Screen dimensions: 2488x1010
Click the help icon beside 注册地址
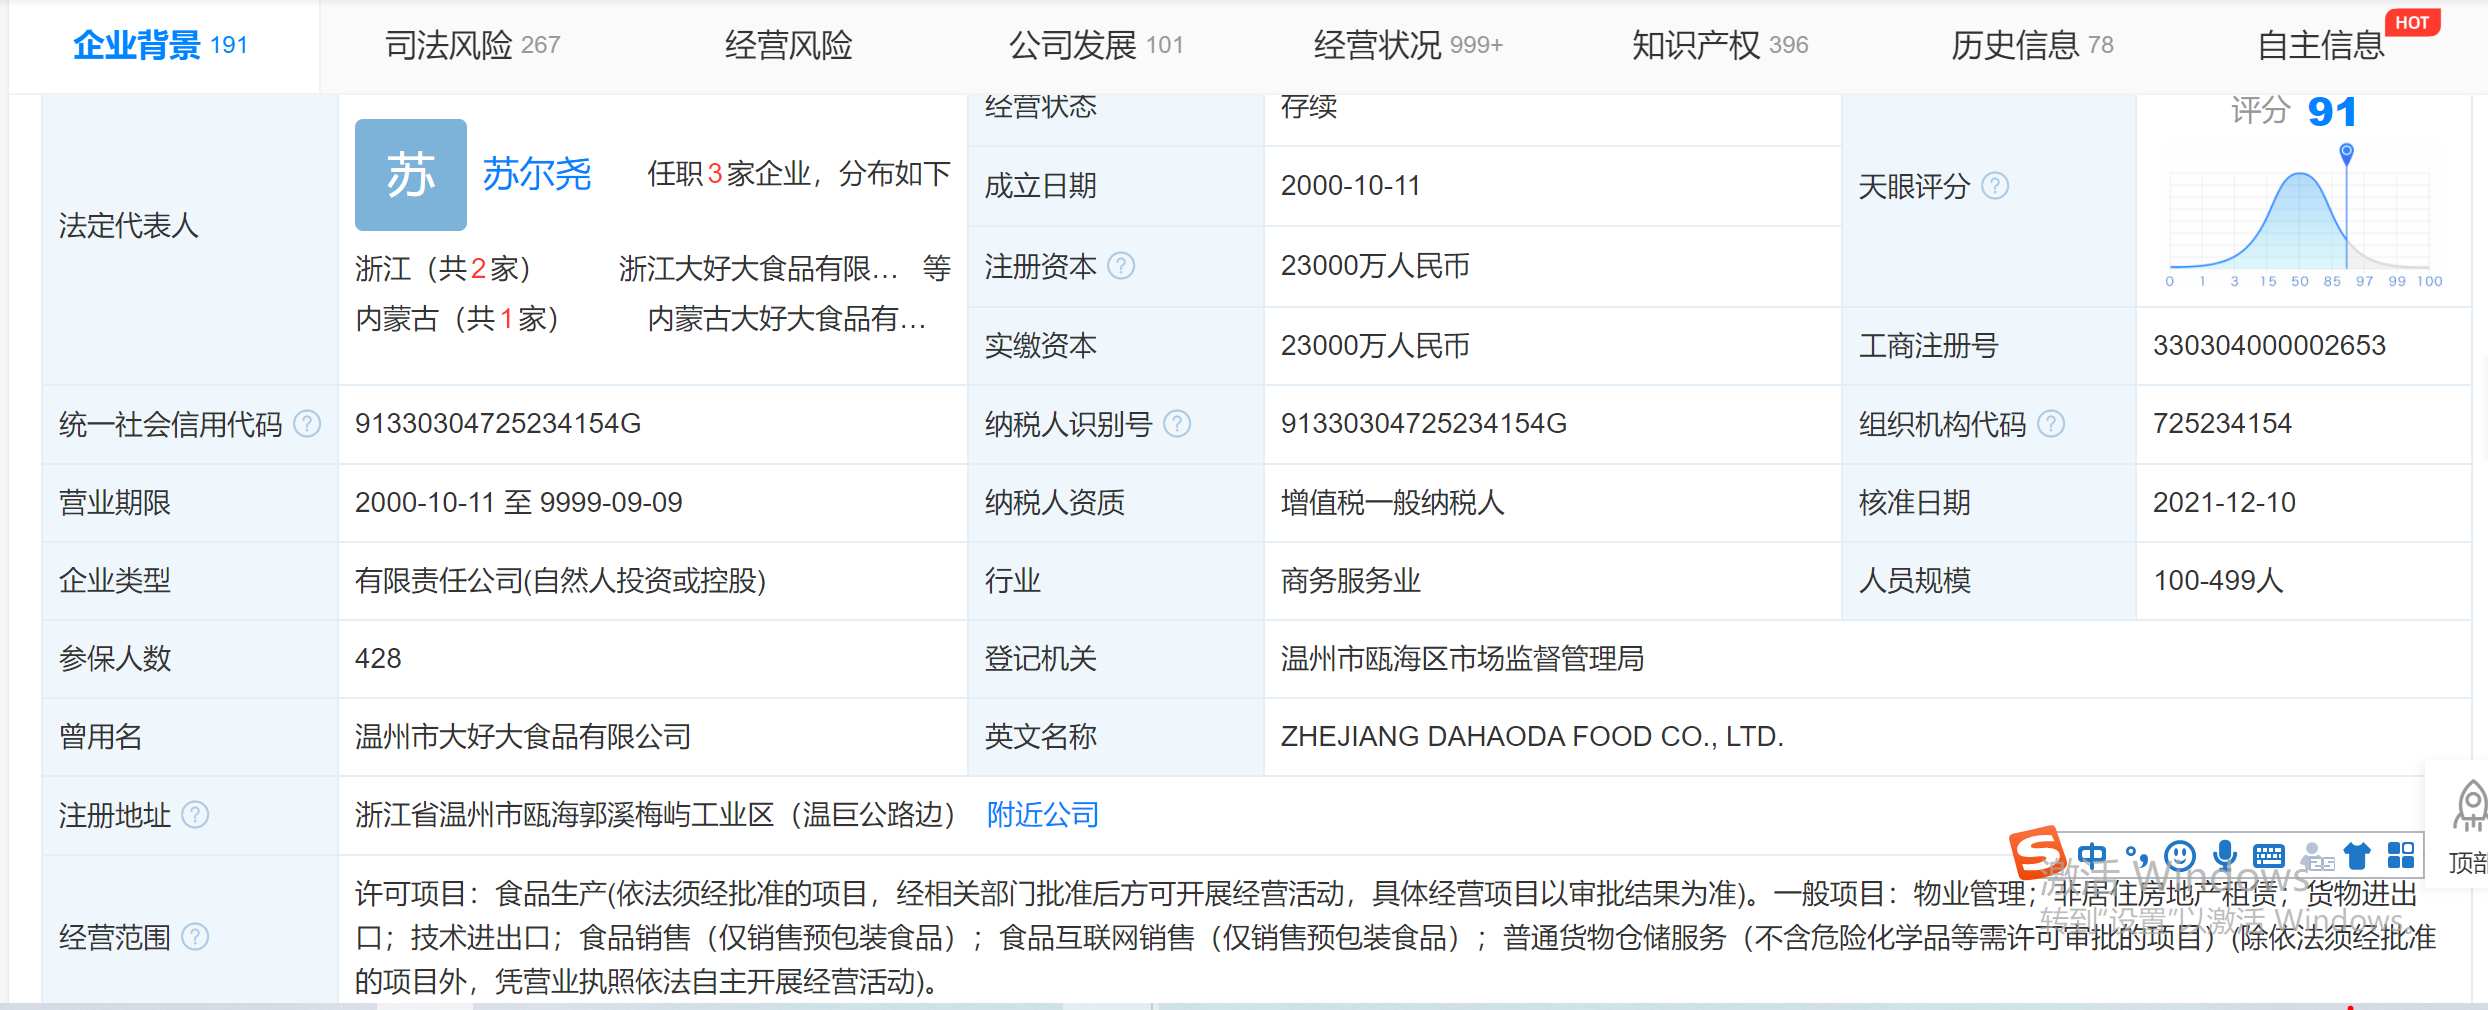[195, 815]
